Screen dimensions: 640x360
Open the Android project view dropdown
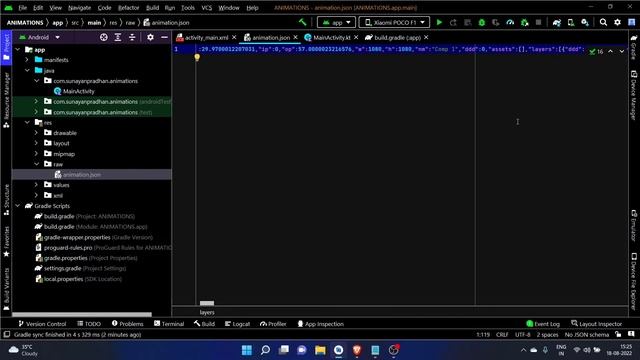[40, 37]
